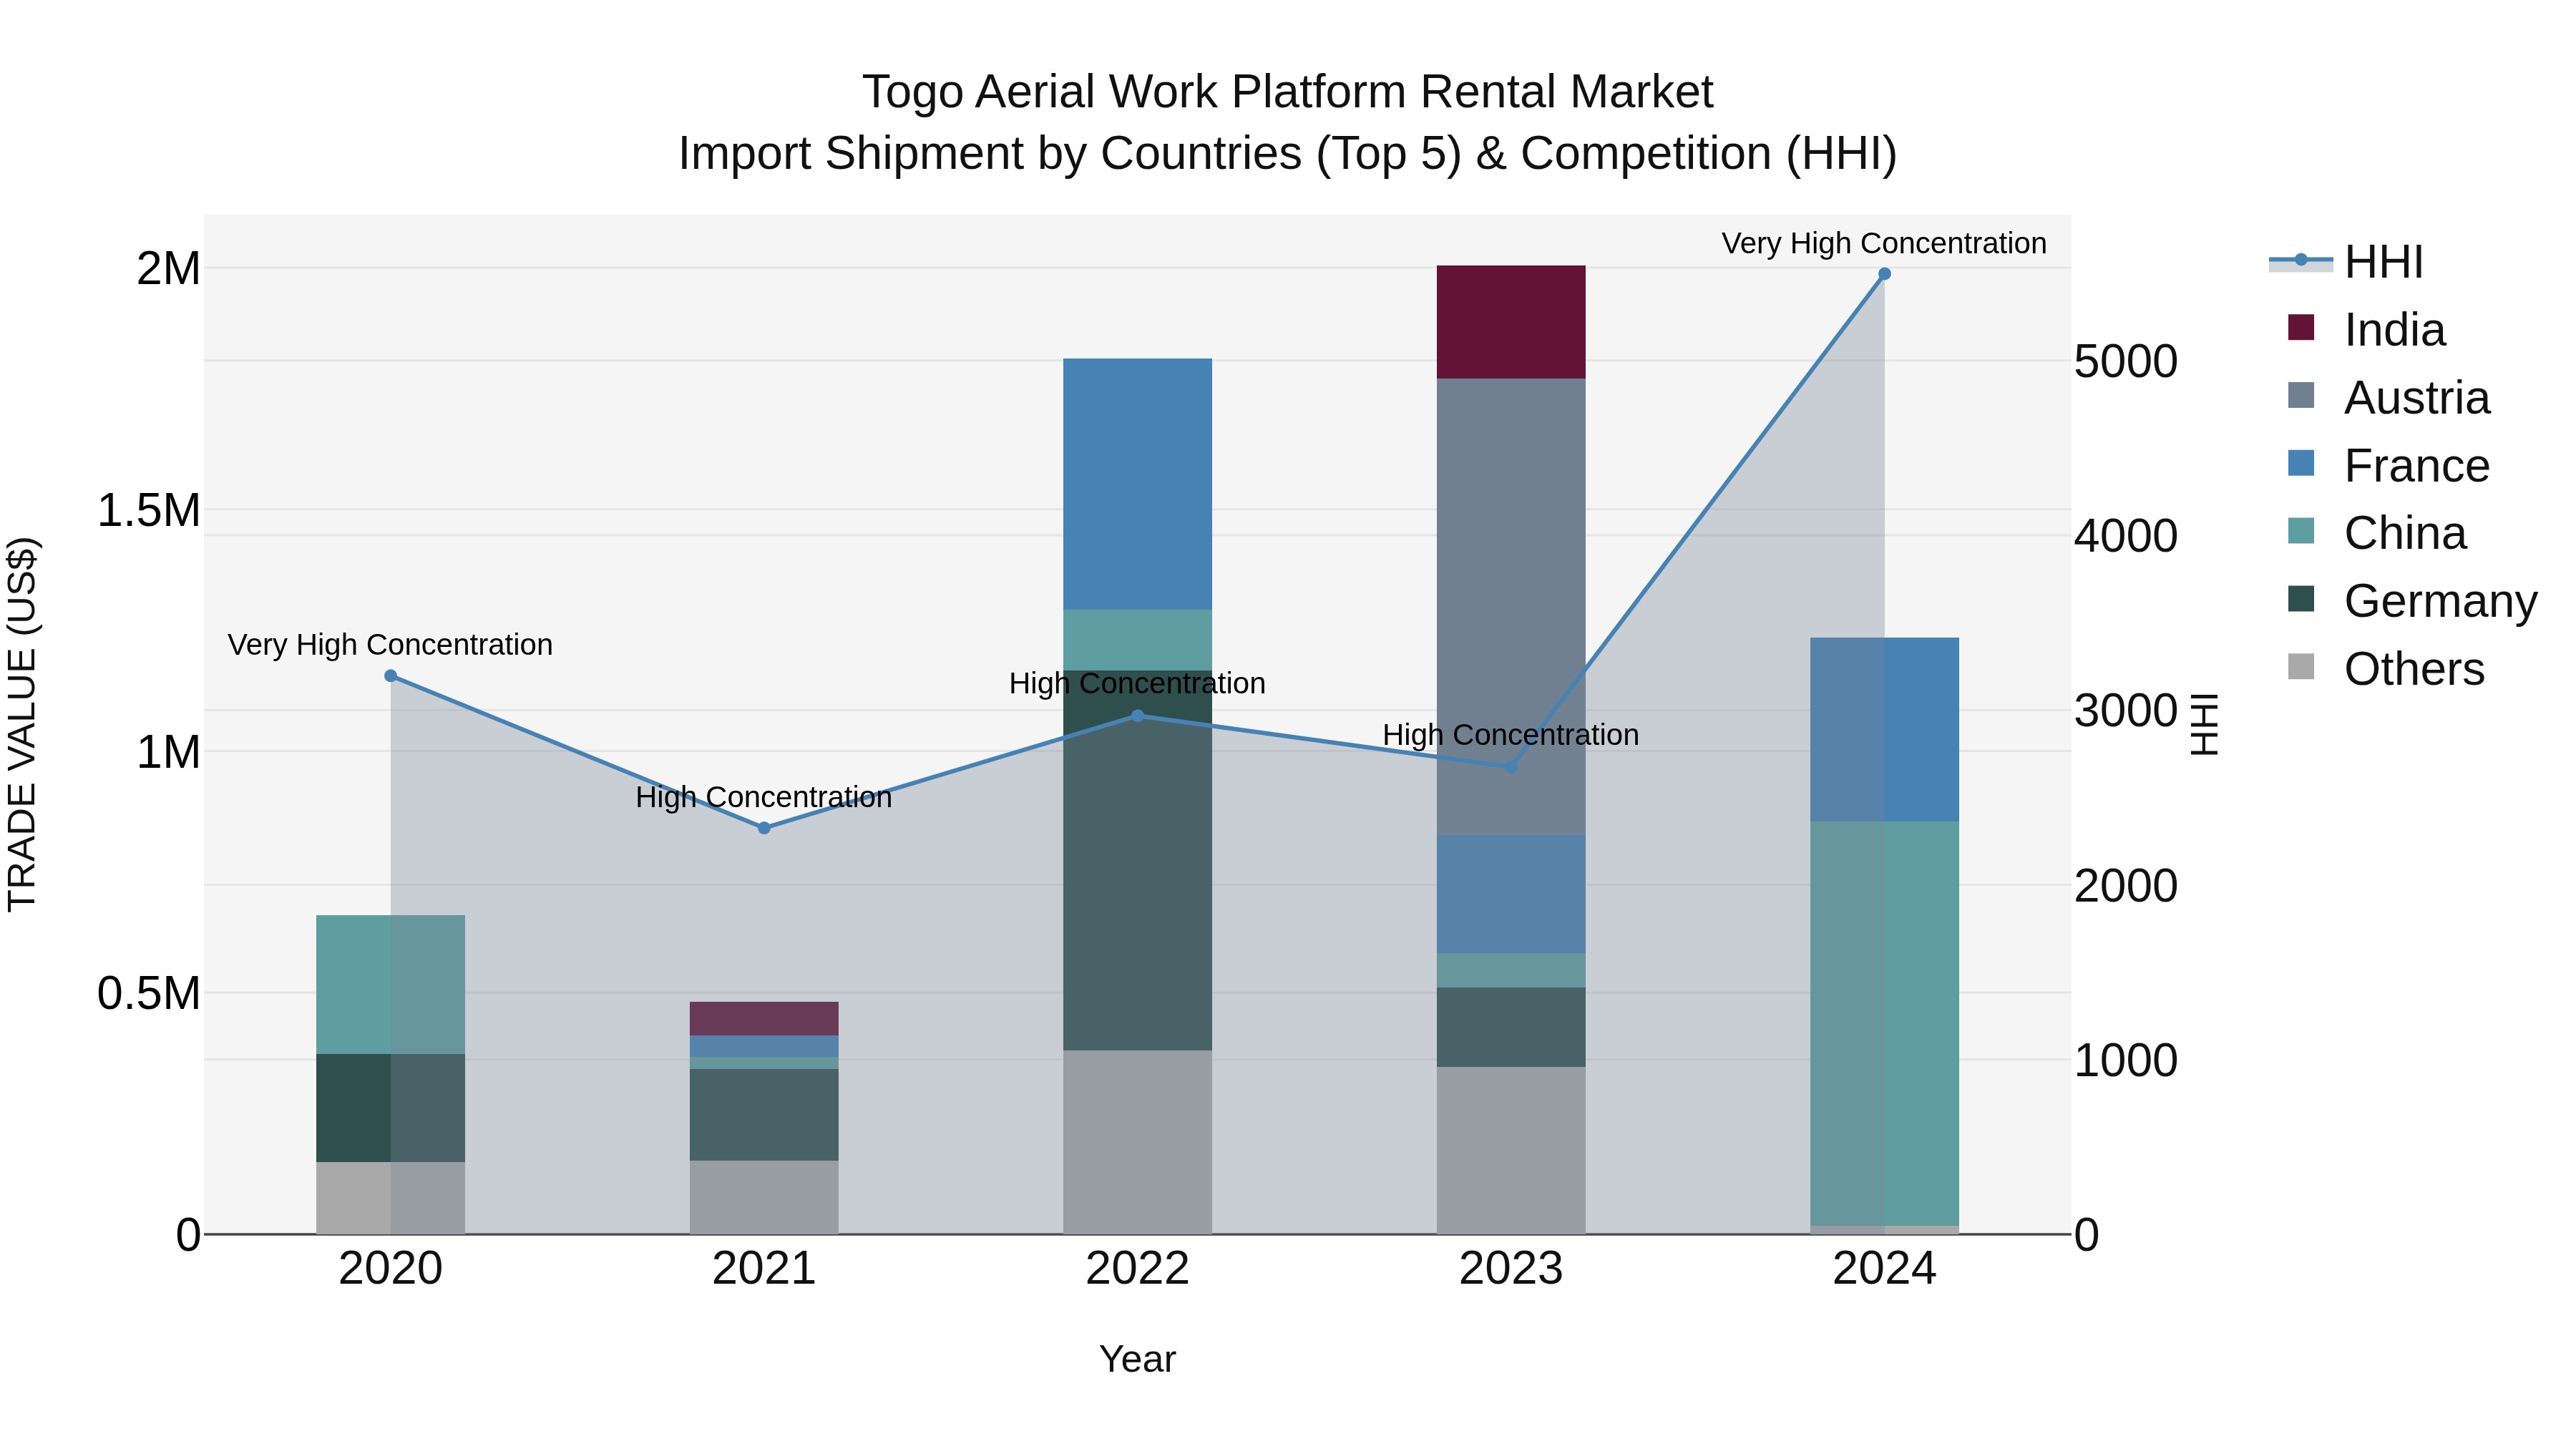Click the chart title 'Togo Aerial Work Platform Rental Market'
Screen dimensions: 2576x1449
[x=1288, y=92]
